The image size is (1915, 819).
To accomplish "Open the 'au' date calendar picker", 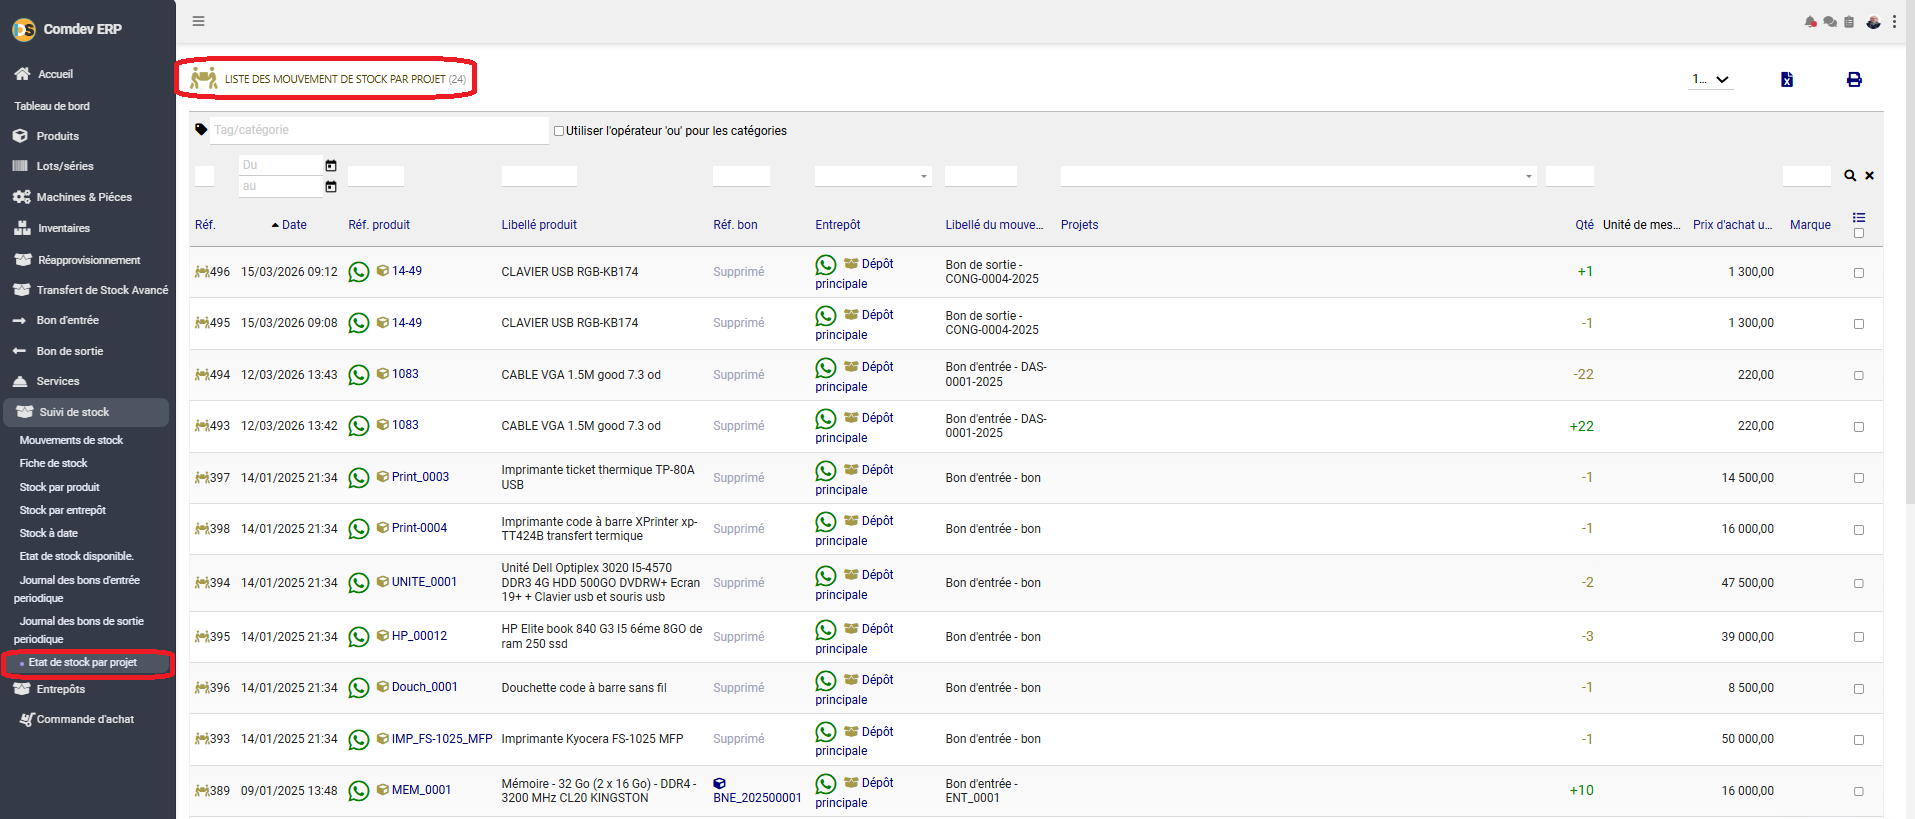I will [331, 187].
